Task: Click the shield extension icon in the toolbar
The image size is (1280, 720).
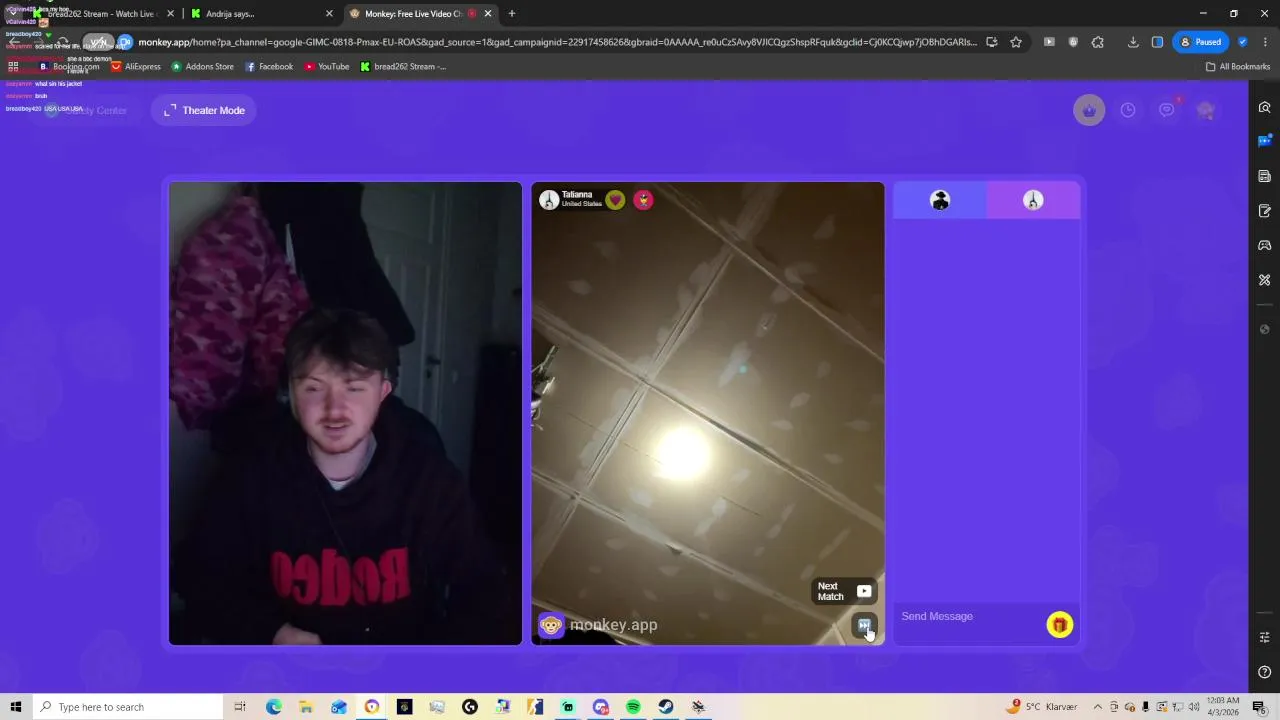Action: 1073,42
